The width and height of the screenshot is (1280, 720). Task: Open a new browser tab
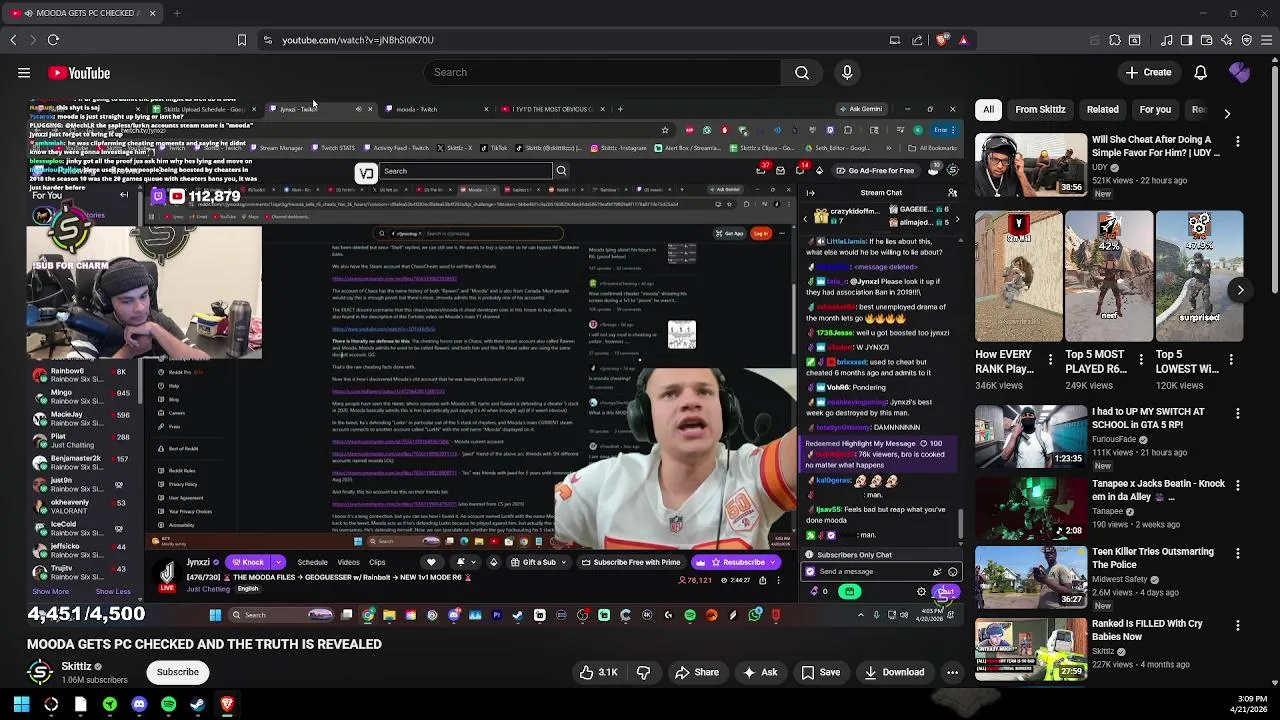[x=177, y=13]
